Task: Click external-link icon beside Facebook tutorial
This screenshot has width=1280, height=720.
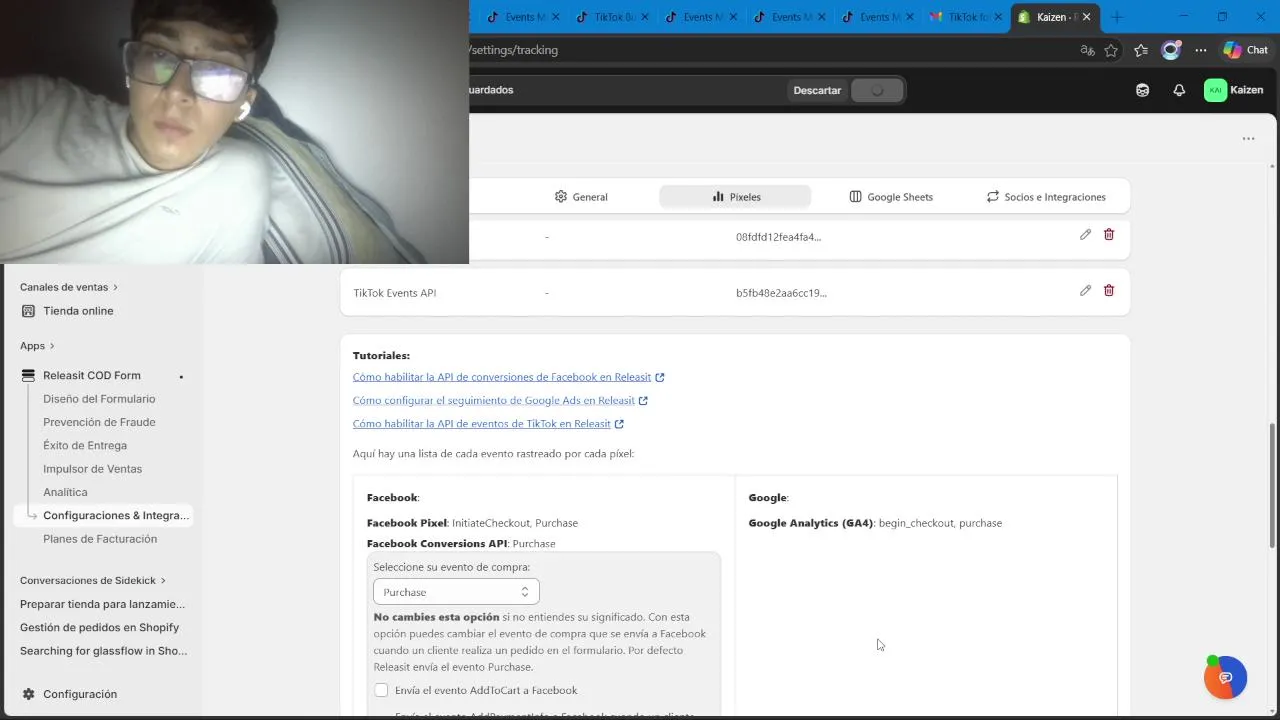Action: pyautogui.click(x=660, y=378)
